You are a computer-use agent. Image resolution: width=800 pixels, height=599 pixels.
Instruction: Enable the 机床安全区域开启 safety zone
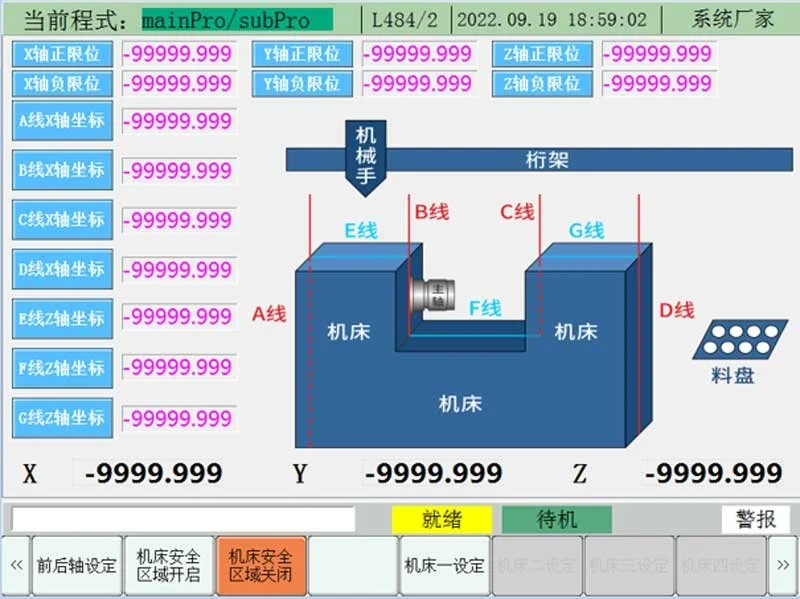(x=170, y=563)
